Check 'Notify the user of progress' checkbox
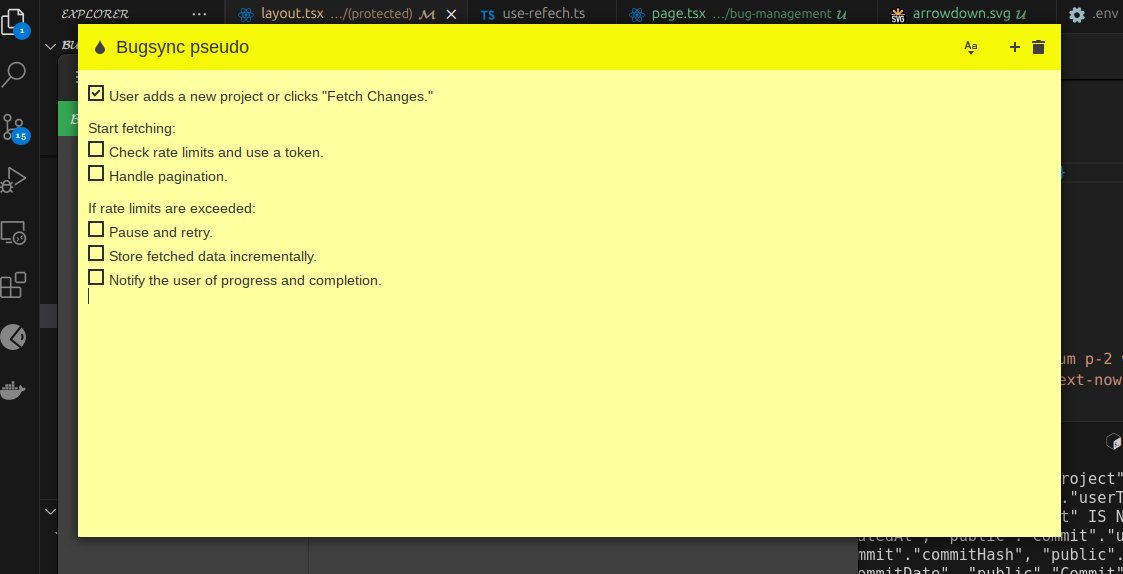Viewport: 1123px width, 574px height. pos(96,277)
